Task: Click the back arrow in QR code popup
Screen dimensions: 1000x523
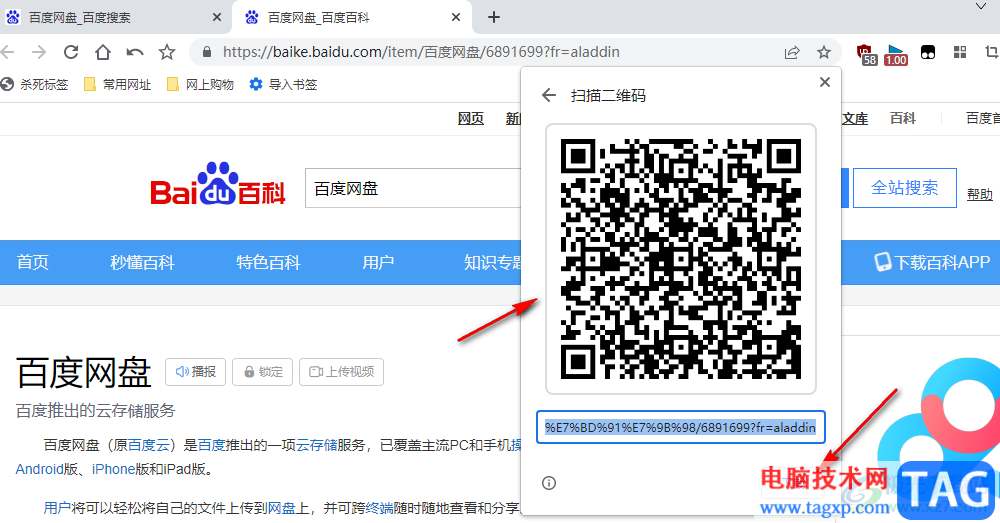Action: pyautogui.click(x=548, y=96)
